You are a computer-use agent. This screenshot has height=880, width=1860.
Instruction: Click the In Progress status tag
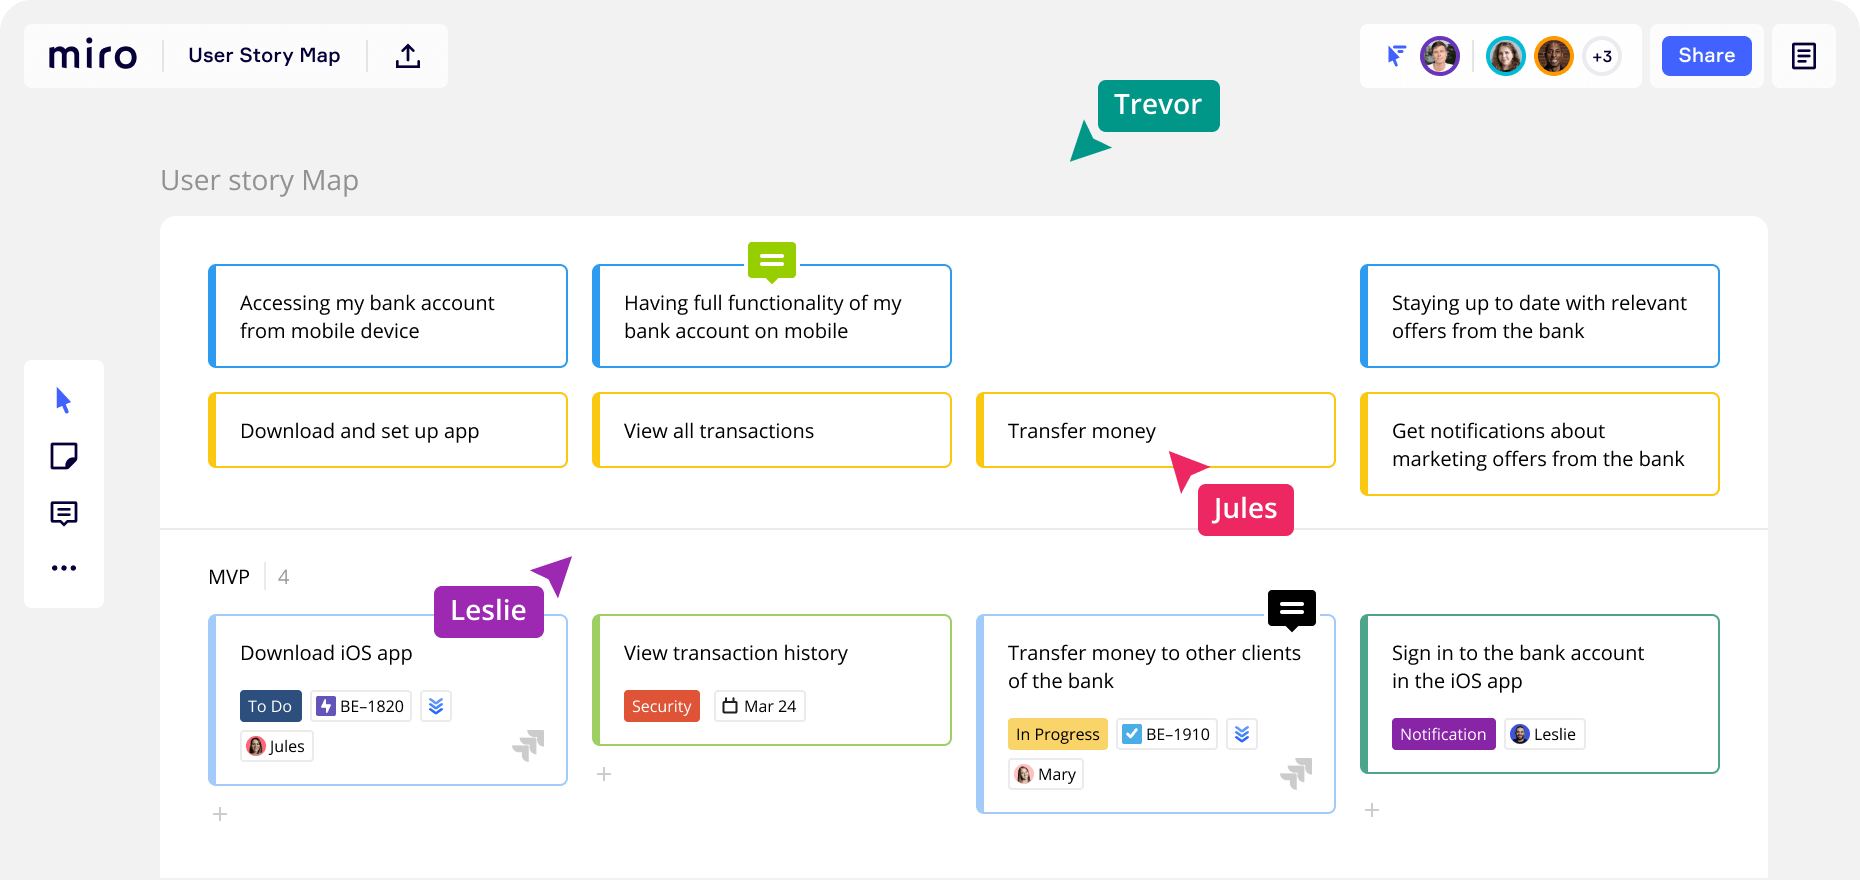(1057, 734)
